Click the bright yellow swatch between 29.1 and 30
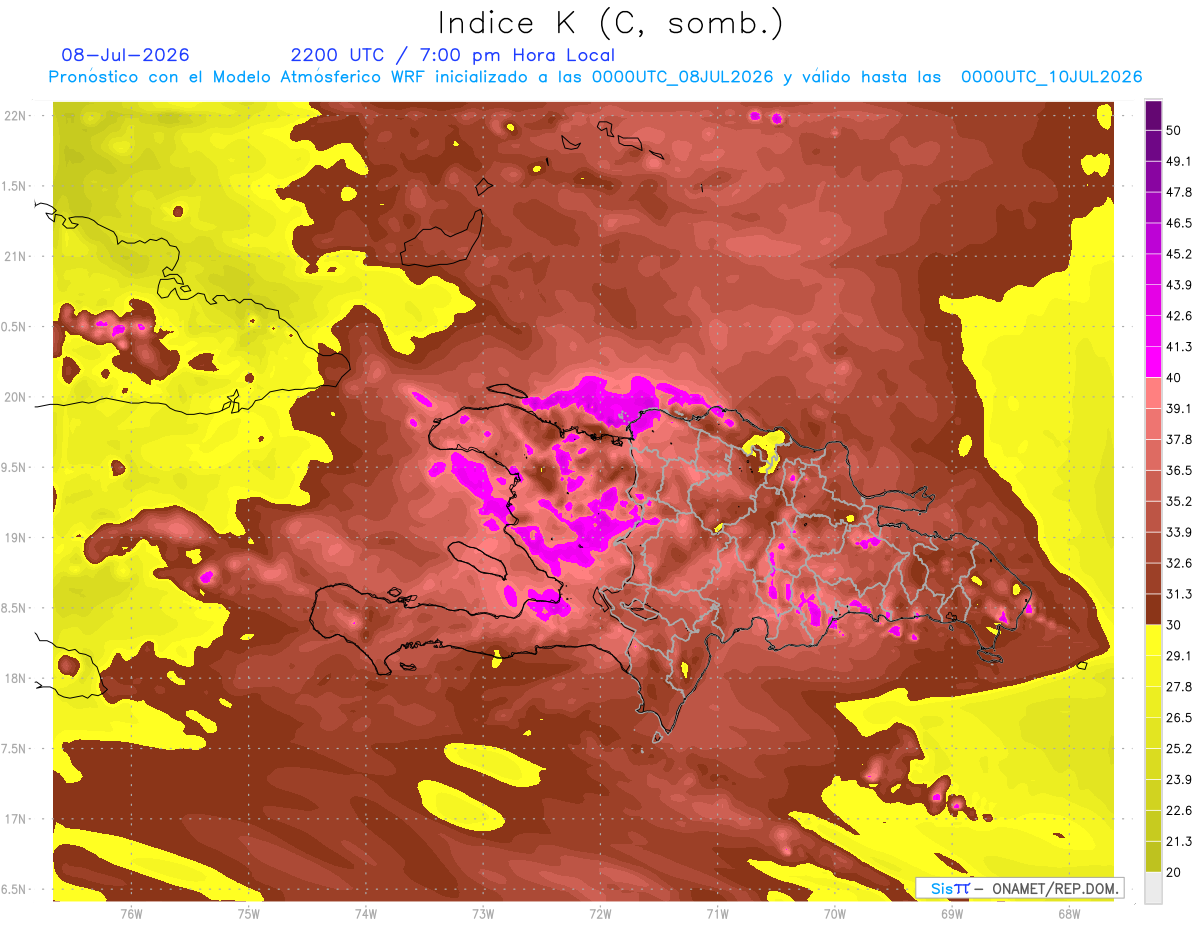The height and width of the screenshot is (927, 1200). [x=1153, y=639]
